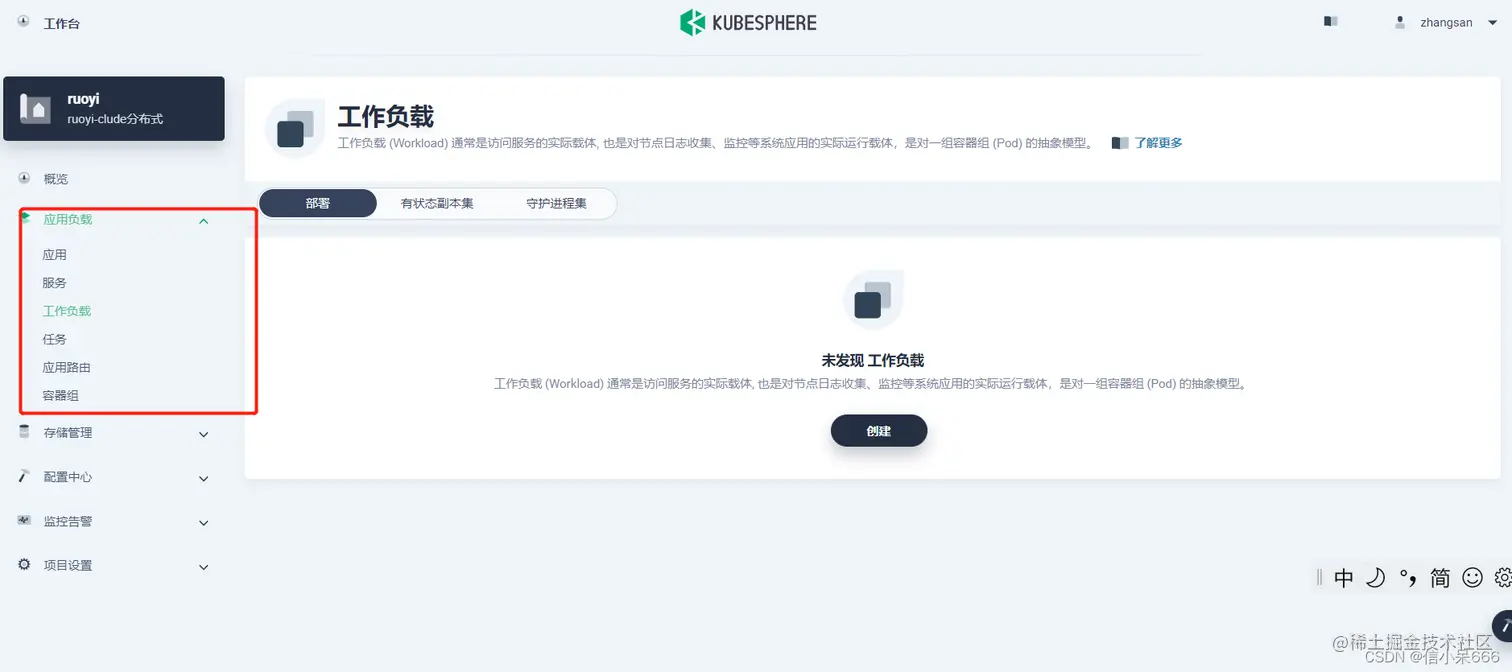Viewport: 1512px width, 672px height.
Task: Open the 工作台 workbench icon
Action: click(22, 21)
